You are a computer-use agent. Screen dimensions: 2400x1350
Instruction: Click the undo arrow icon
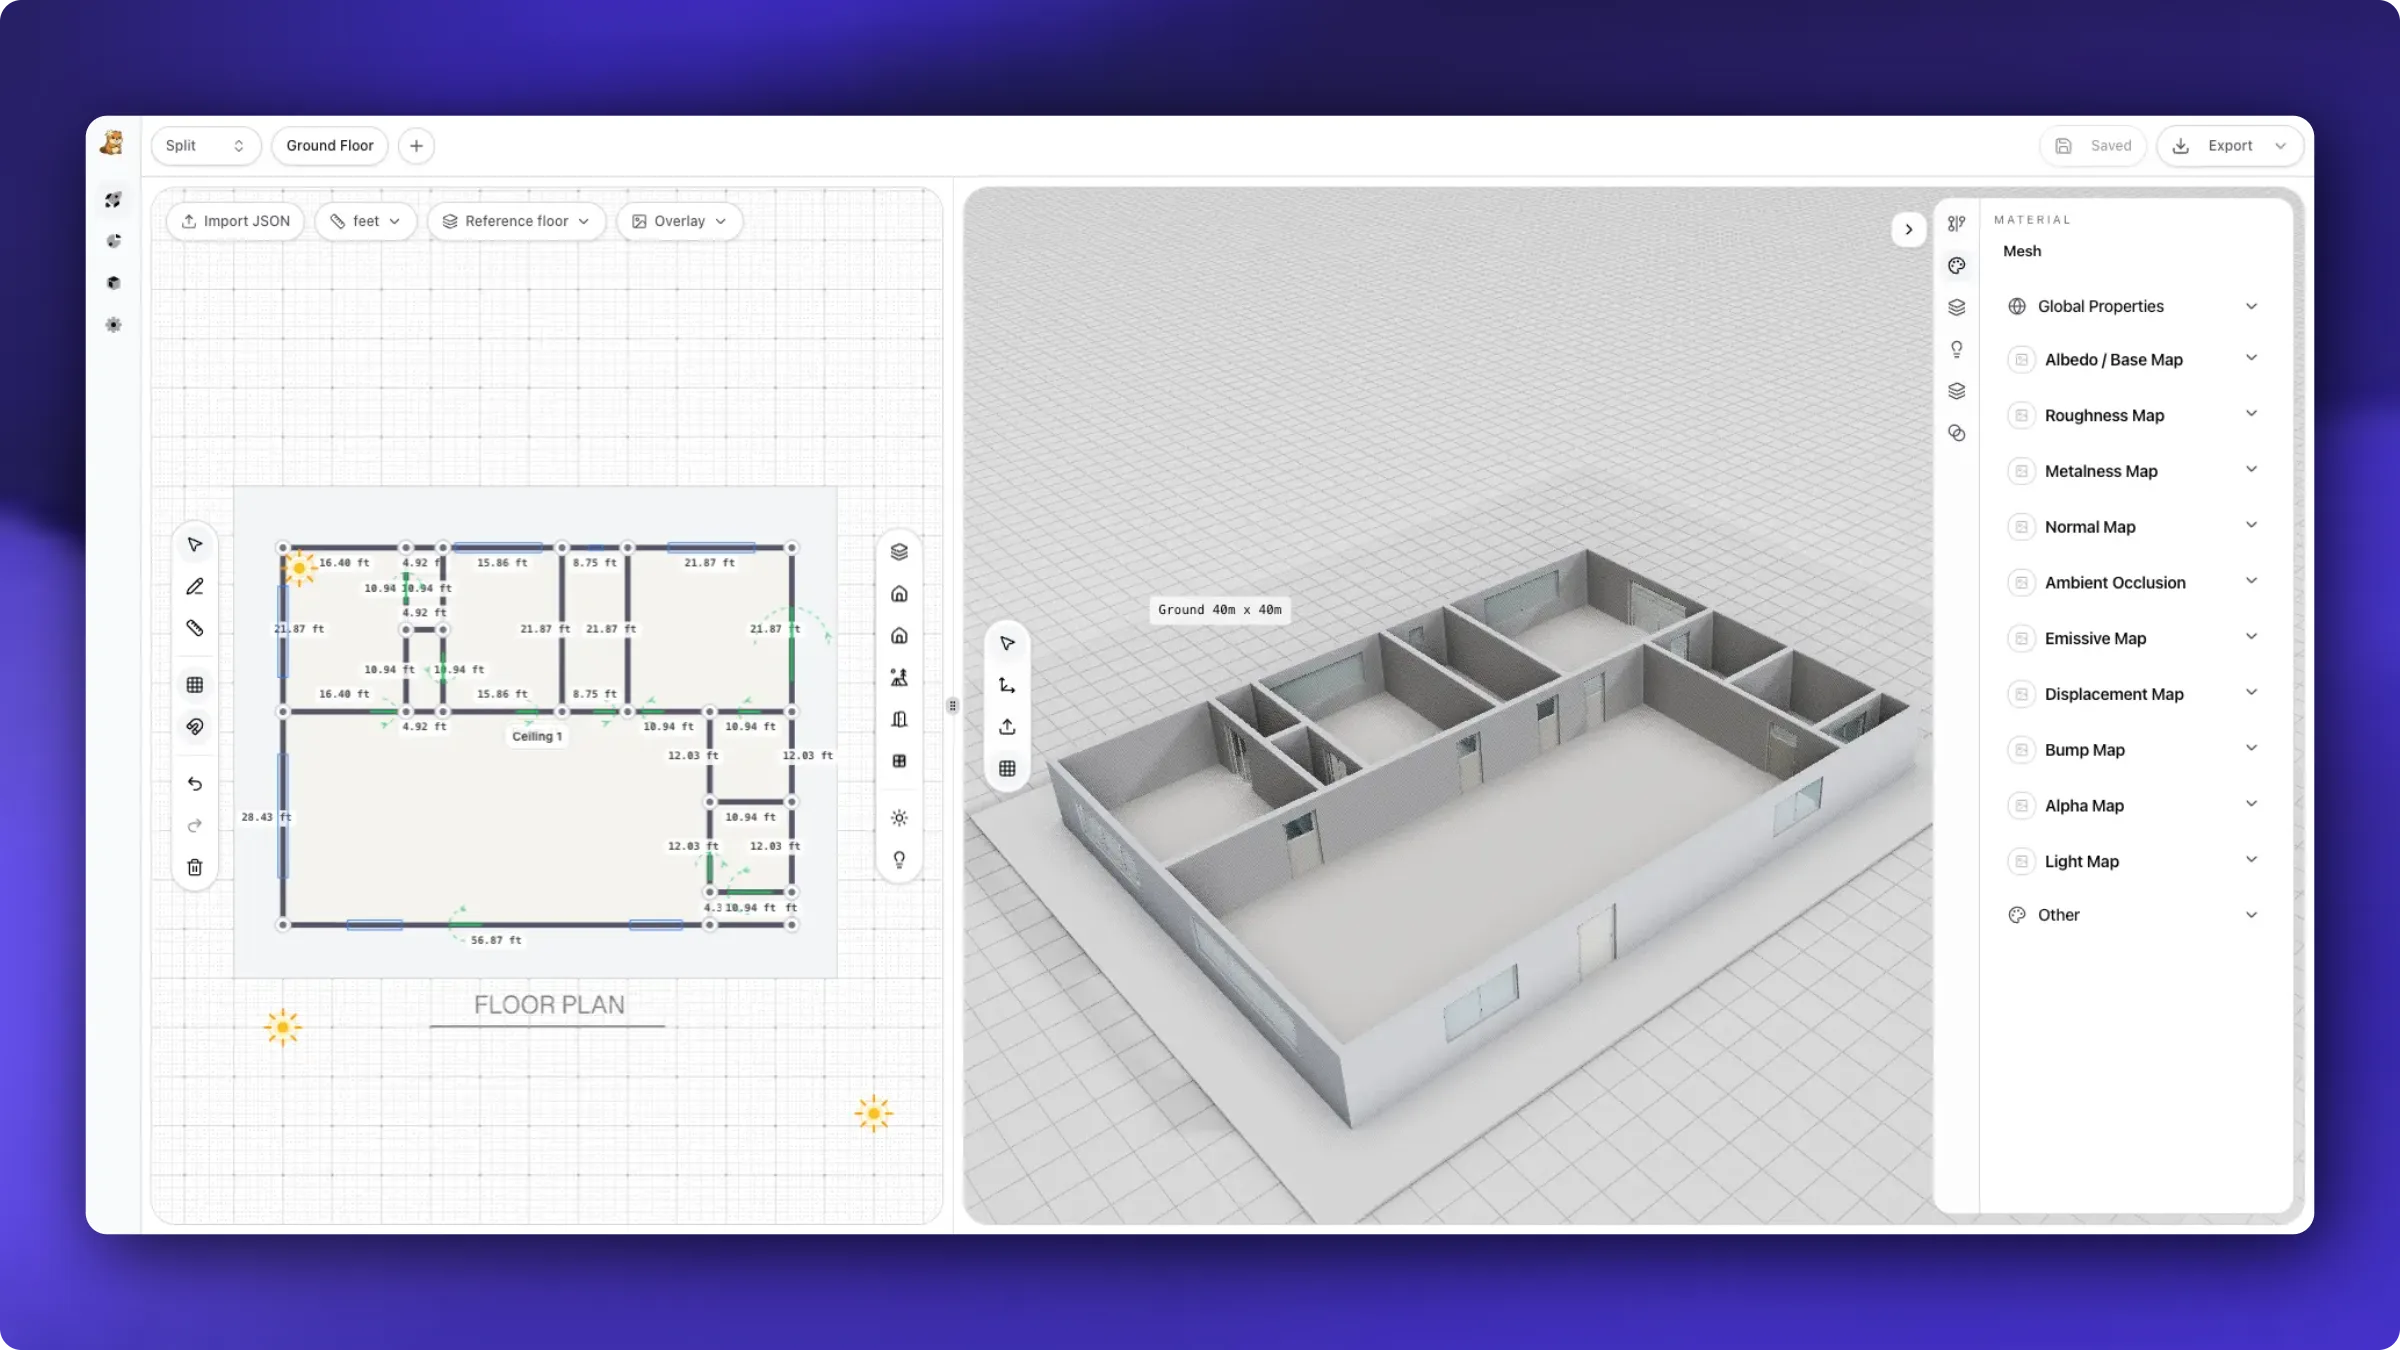pyautogui.click(x=195, y=784)
